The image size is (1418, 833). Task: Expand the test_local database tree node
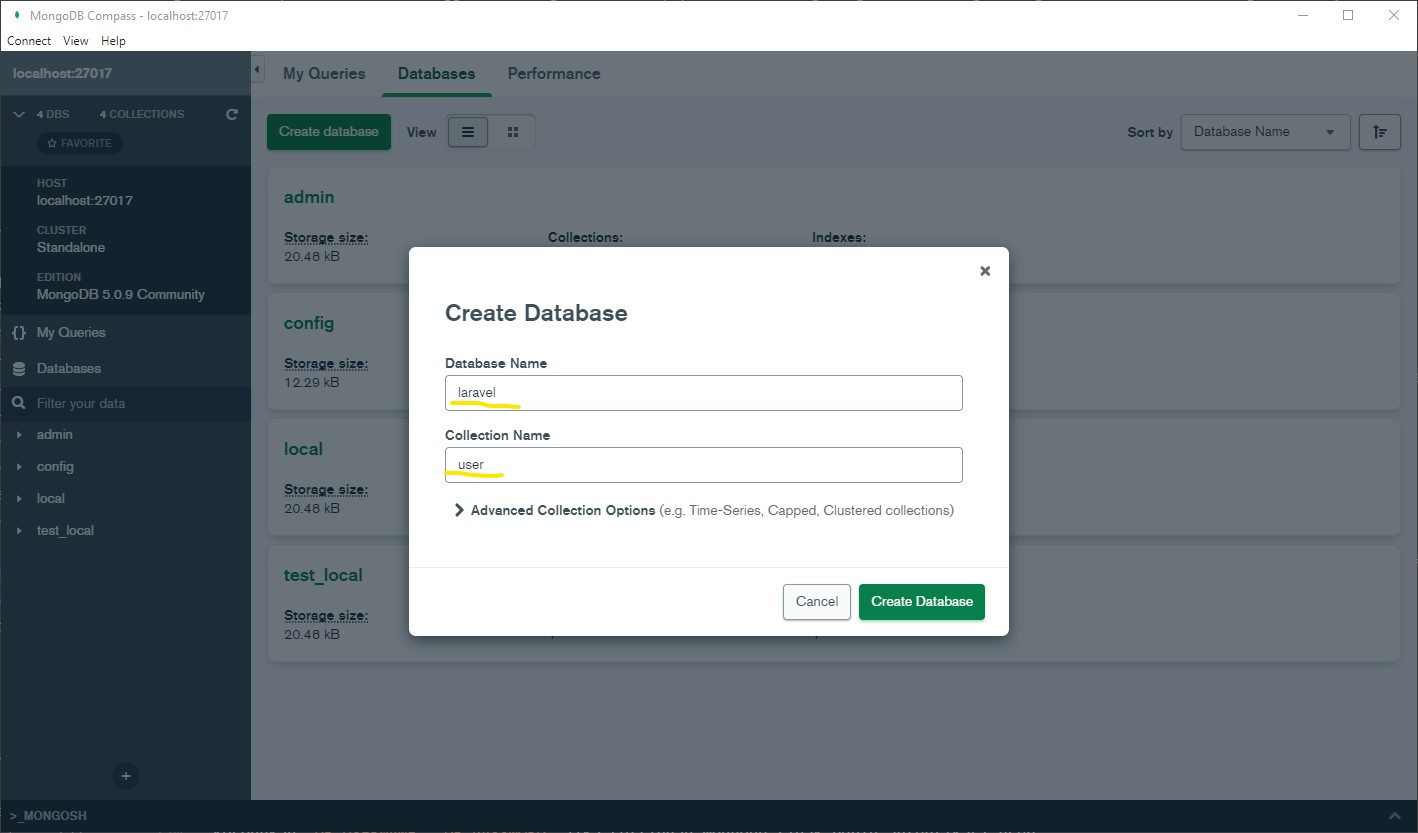tap(19, 531)
